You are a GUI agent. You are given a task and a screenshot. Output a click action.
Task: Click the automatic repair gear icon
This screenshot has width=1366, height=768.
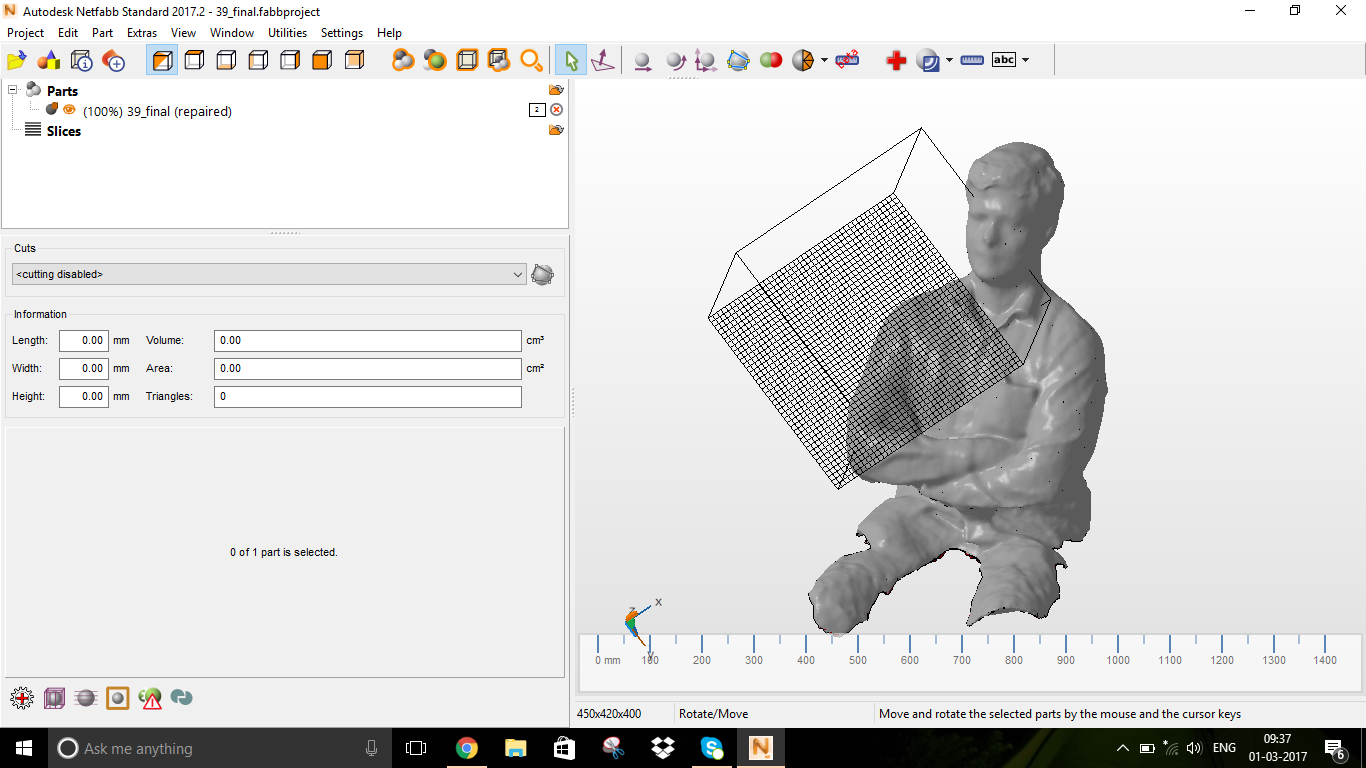21,698
